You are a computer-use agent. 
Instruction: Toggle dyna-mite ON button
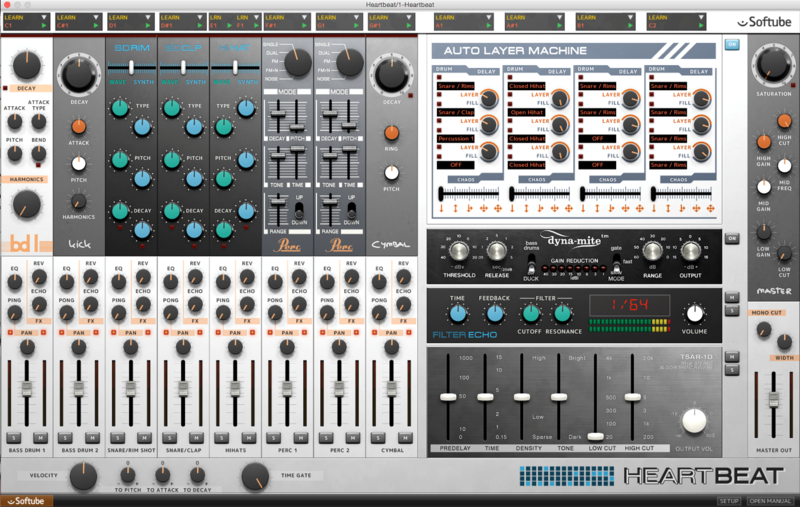tap(732, 238)
